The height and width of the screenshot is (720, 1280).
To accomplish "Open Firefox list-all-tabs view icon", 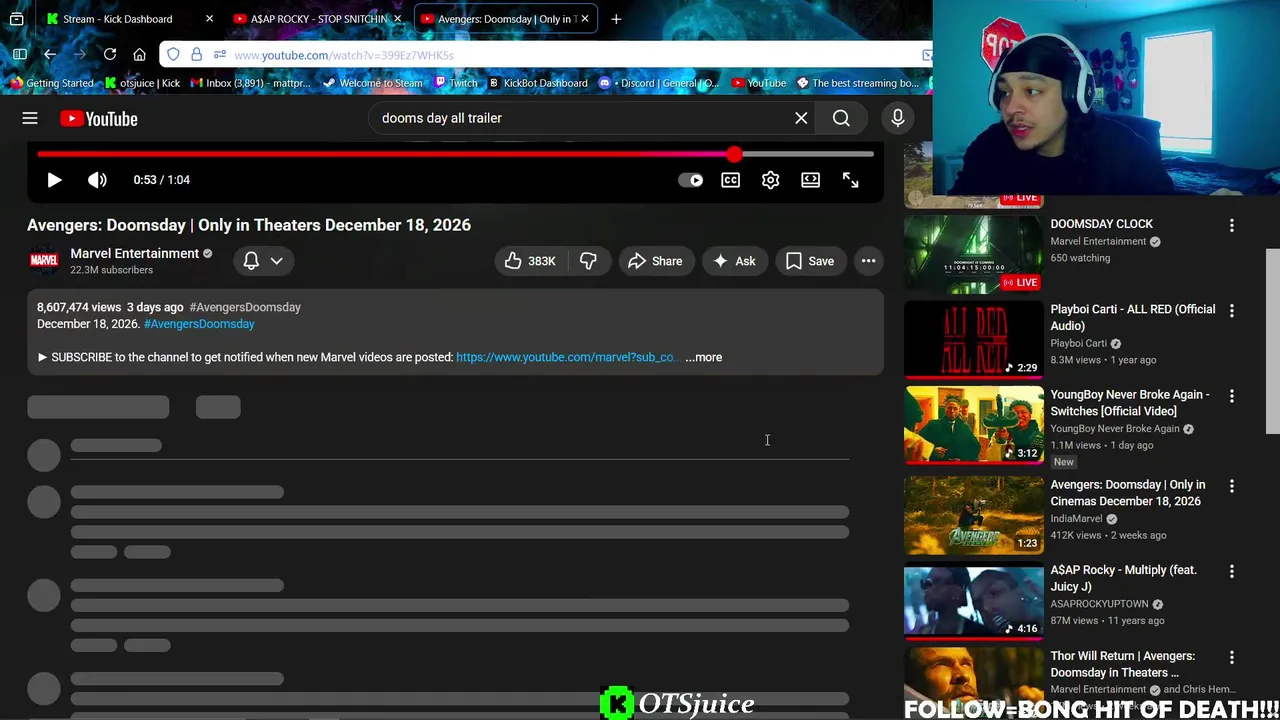I will pos(16,19).
